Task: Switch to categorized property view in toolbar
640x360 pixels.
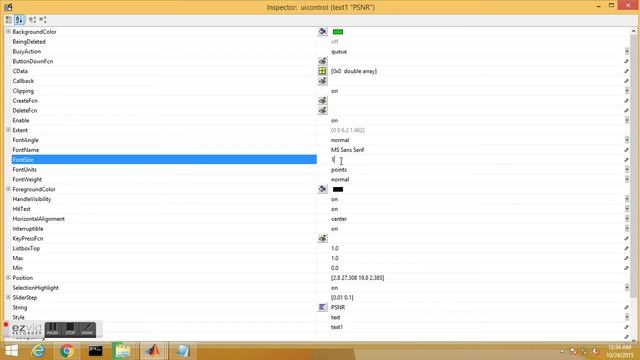Action: pos(9,20)
